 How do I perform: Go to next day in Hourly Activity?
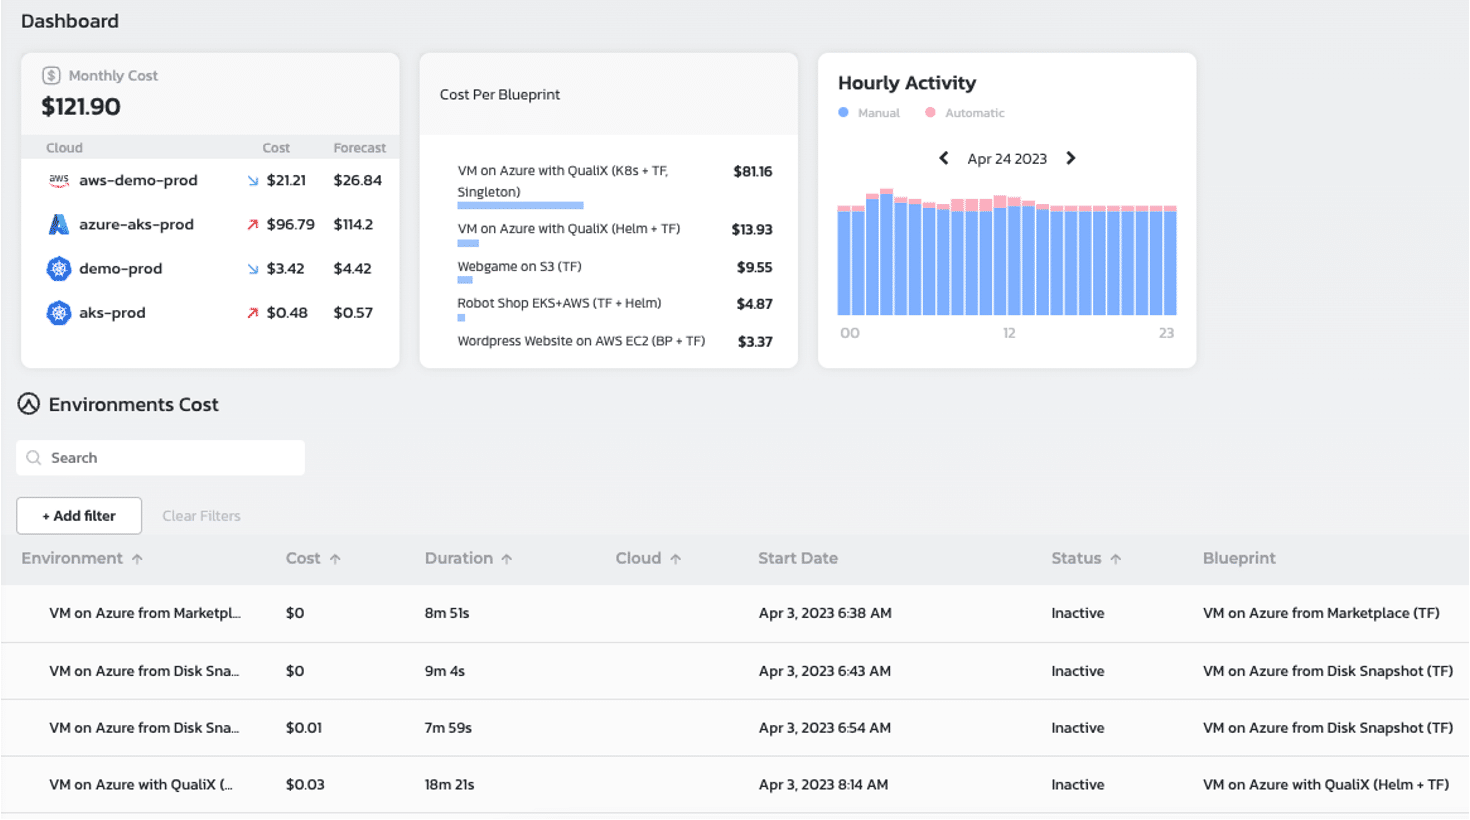point(1071,158)
